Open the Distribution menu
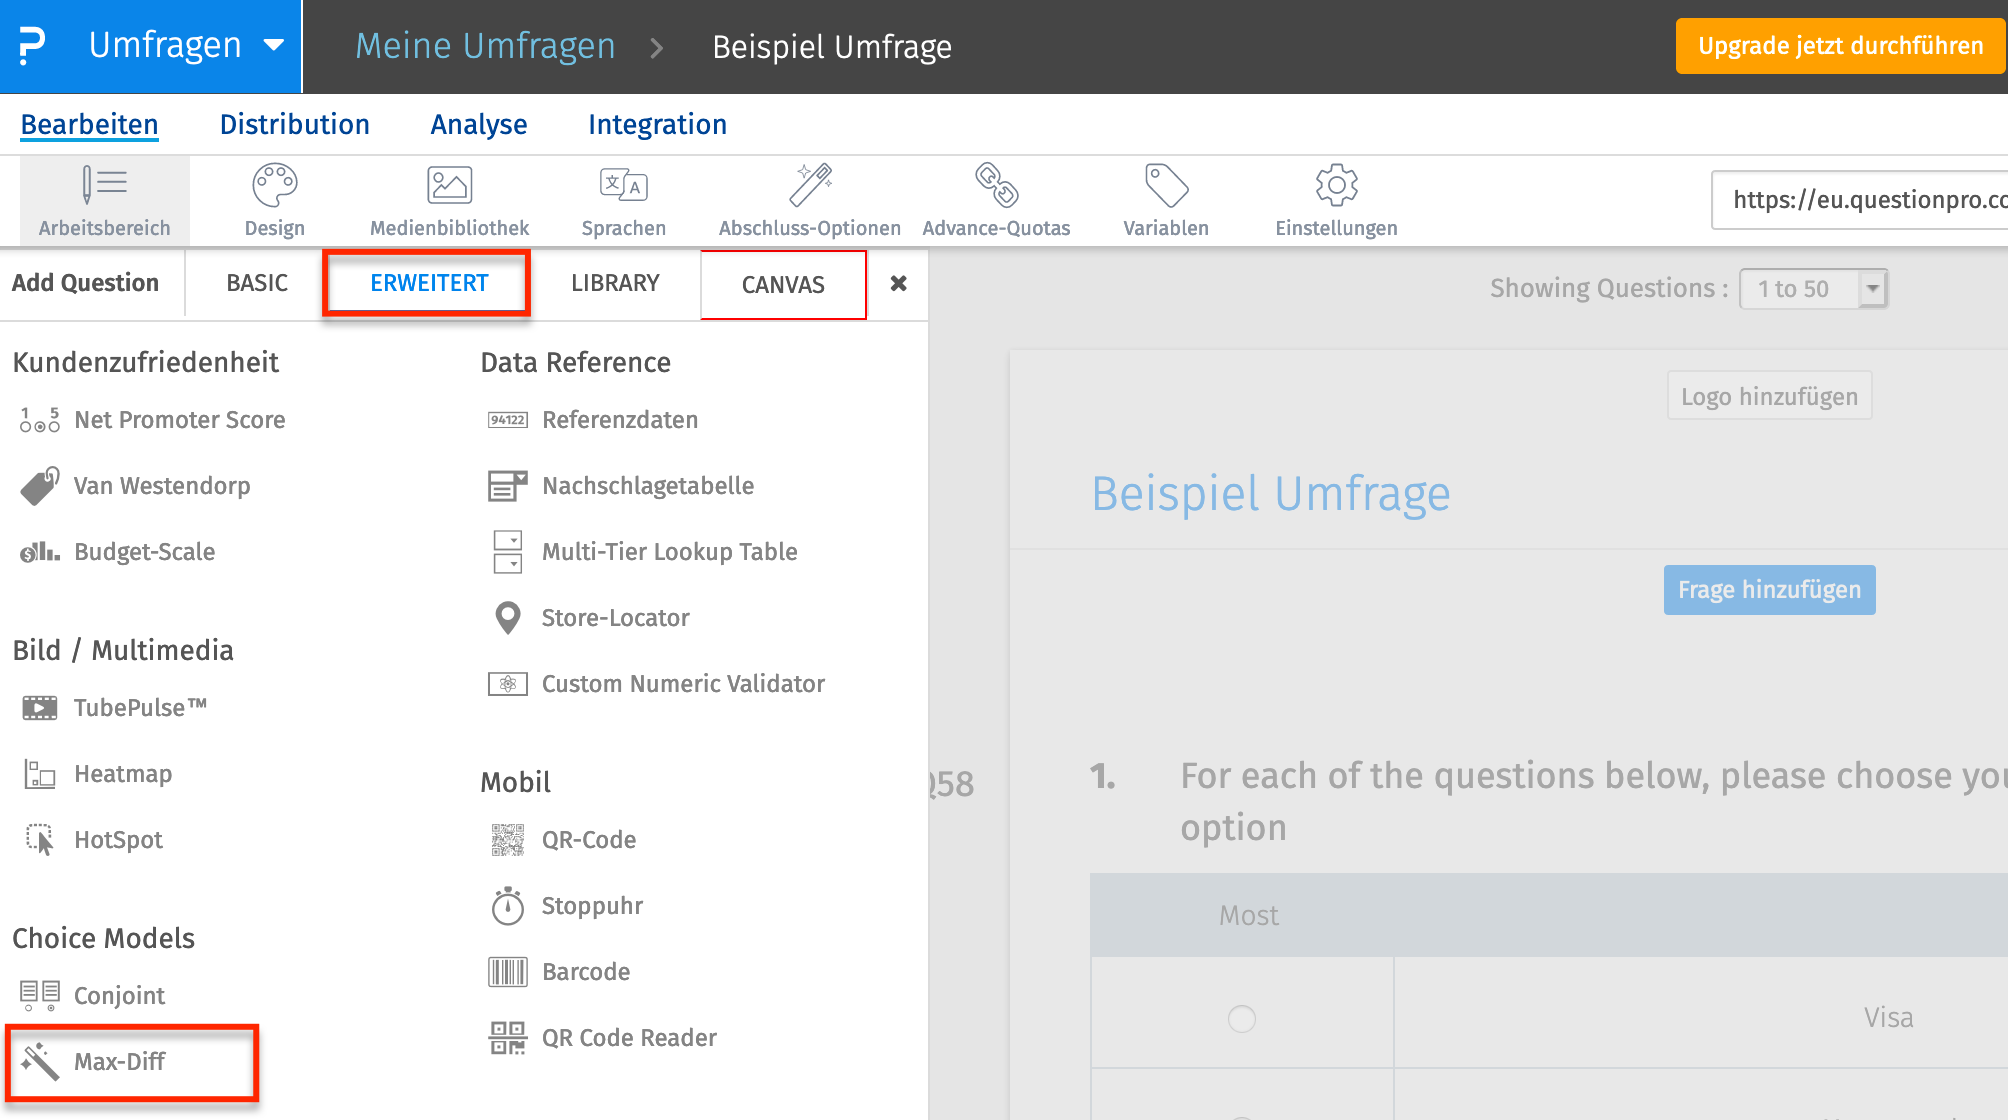Viewport: 2008px width, 1120px height. pos(294,124)
